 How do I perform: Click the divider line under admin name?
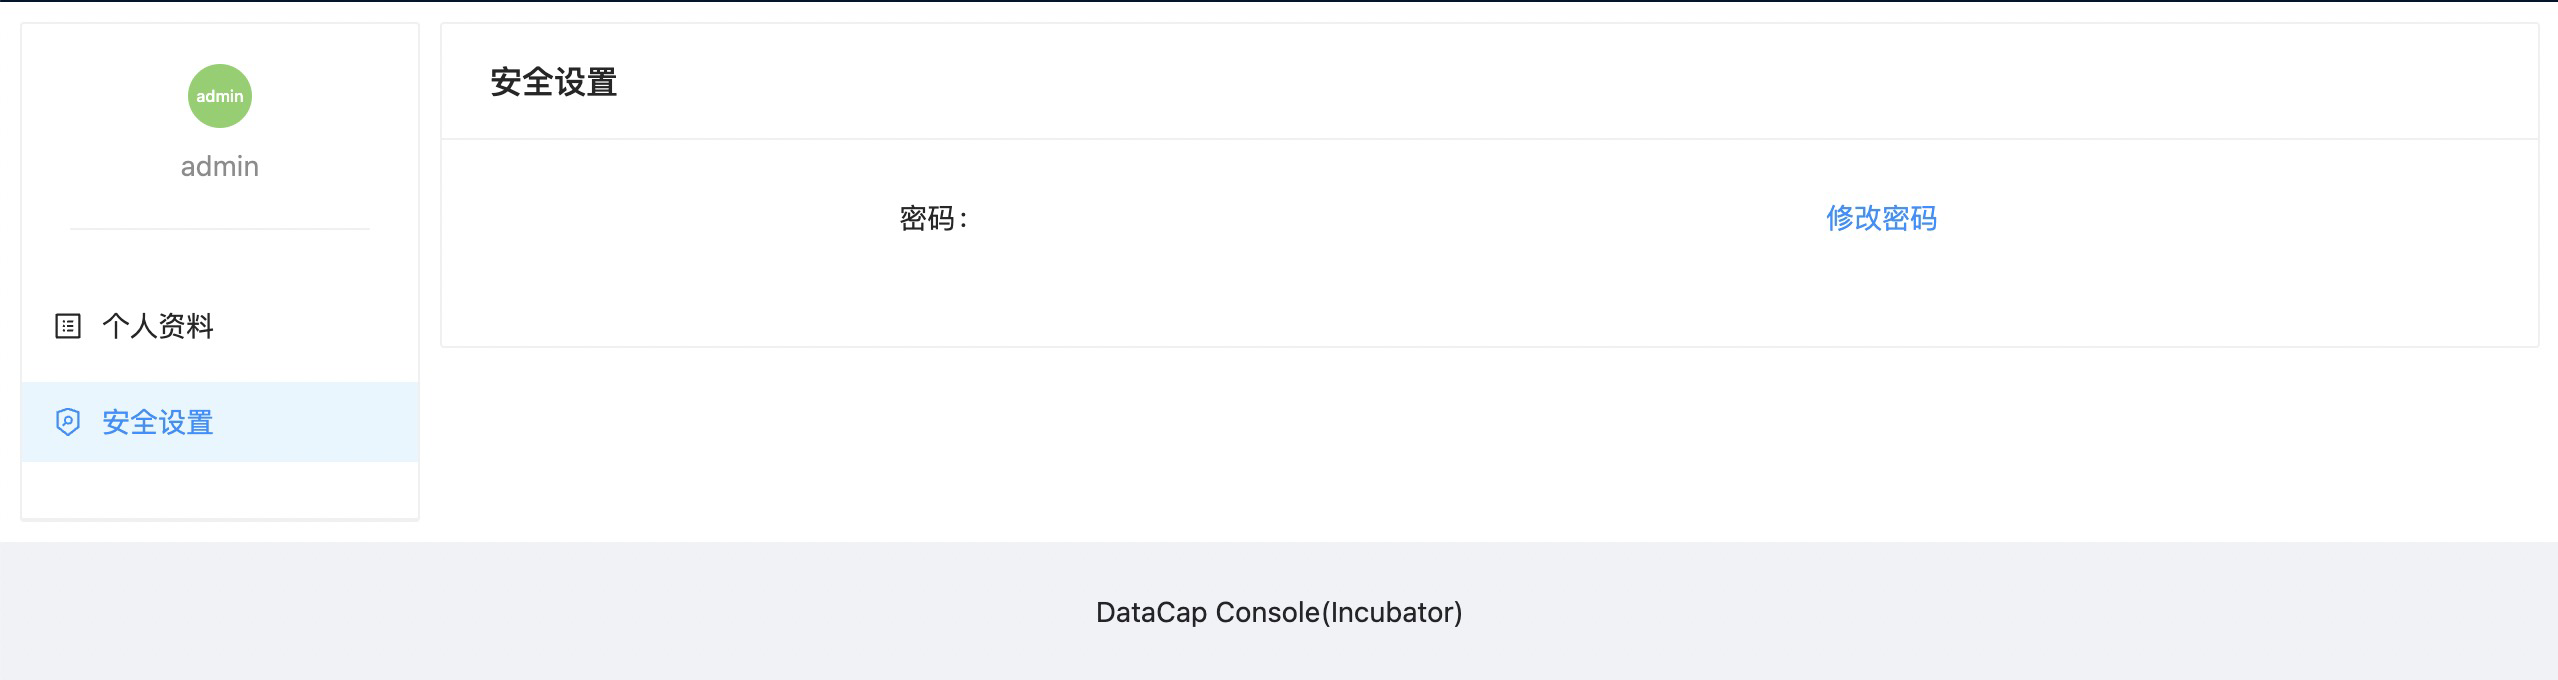(x=220, y=229)
